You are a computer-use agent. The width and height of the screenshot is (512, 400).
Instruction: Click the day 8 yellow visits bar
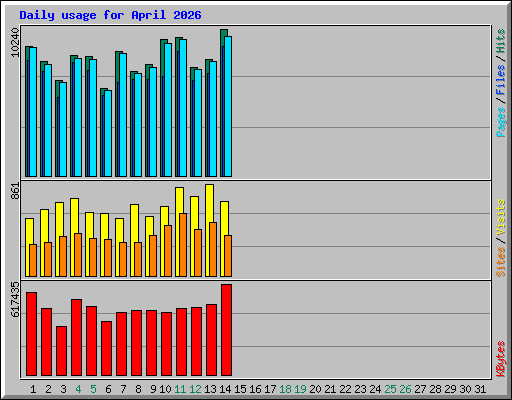pos(134,223)
